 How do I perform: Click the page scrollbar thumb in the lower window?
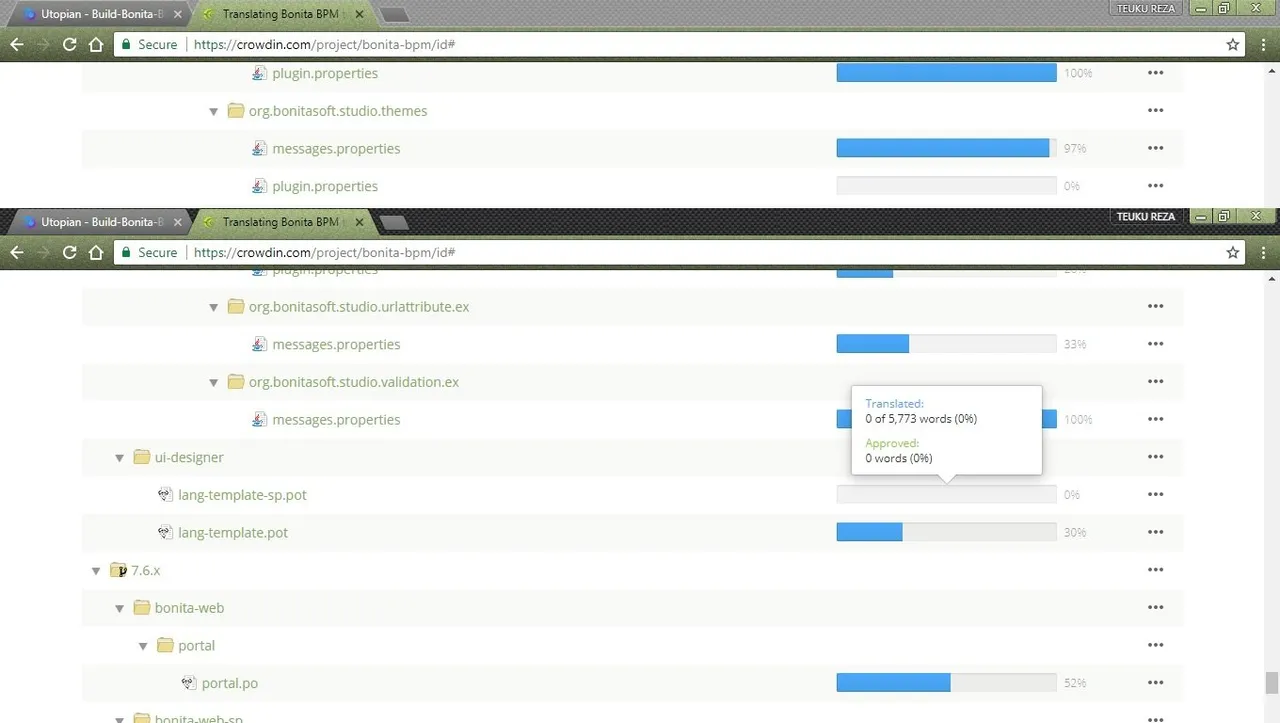pyautogui.click(x=1271, y=683)
